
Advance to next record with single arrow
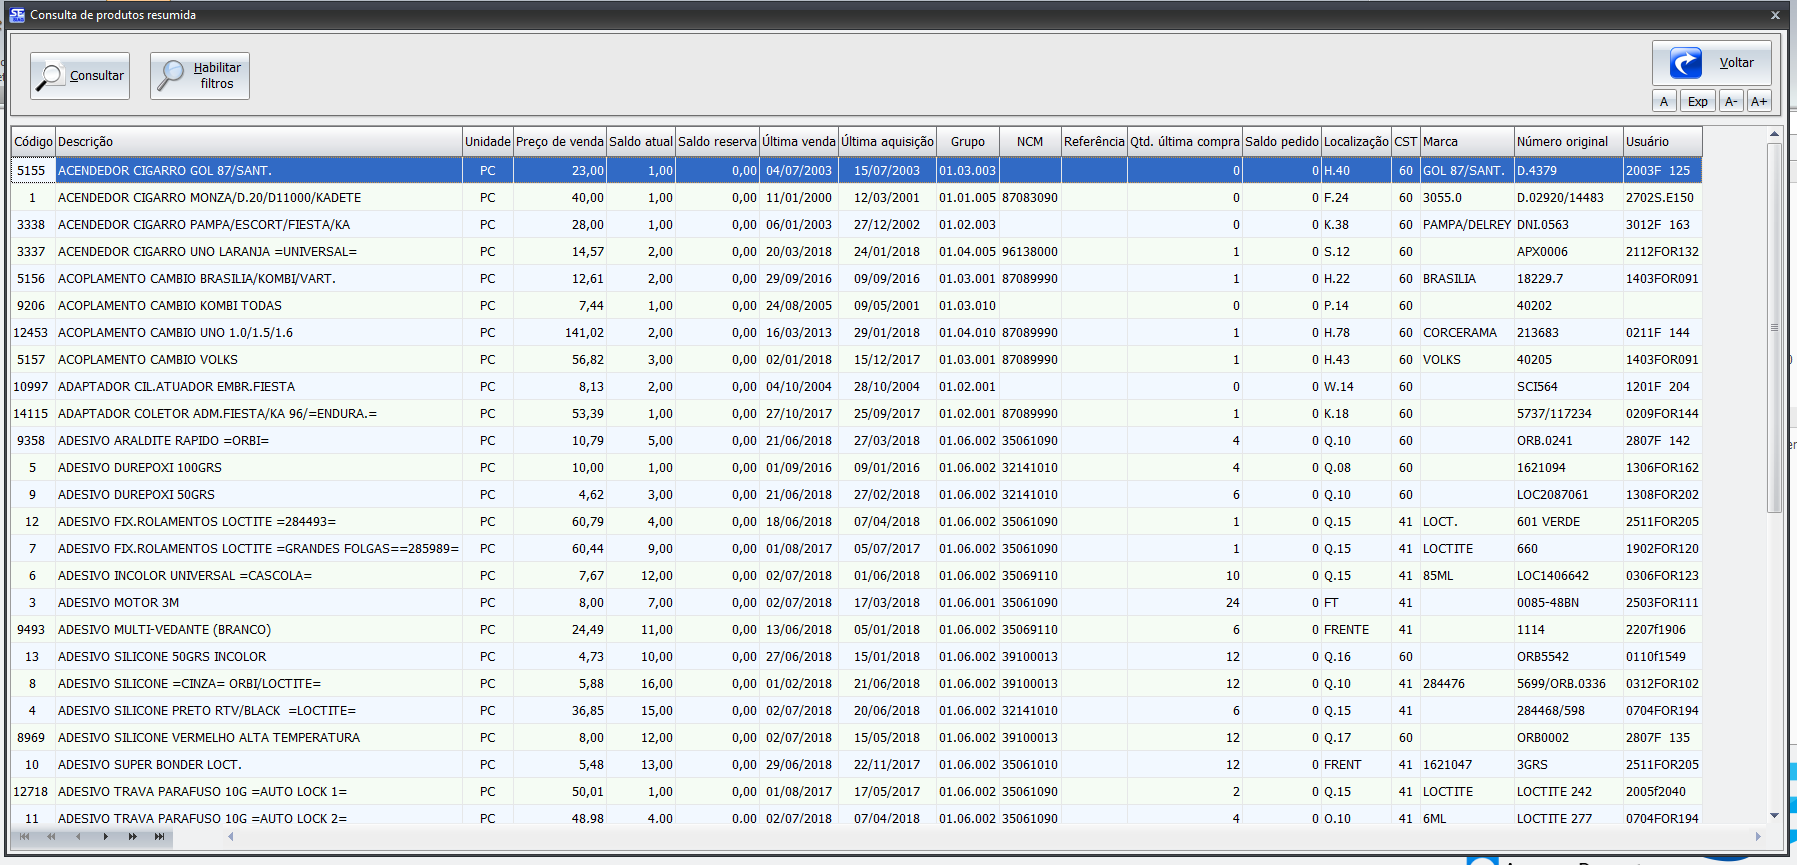coord(105,836)
